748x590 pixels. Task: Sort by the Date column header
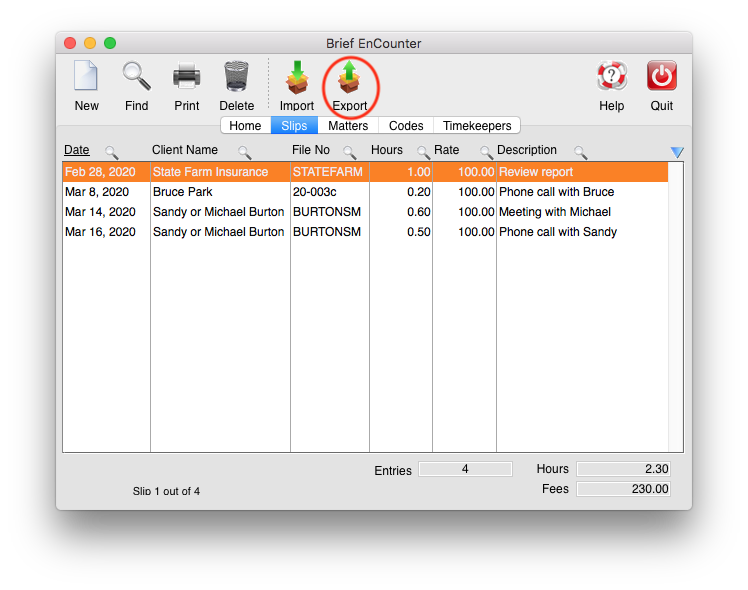77,150
